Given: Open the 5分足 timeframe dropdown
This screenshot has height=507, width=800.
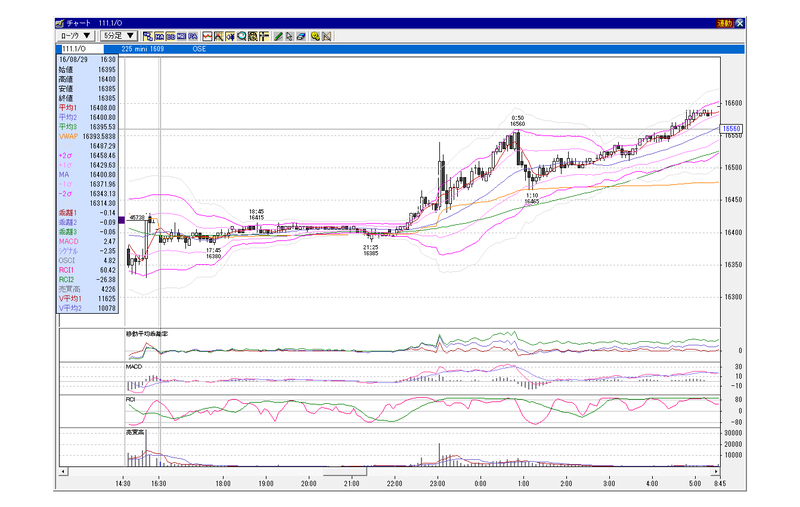Looking at the screenshot, I should click(x=119, y=36).
